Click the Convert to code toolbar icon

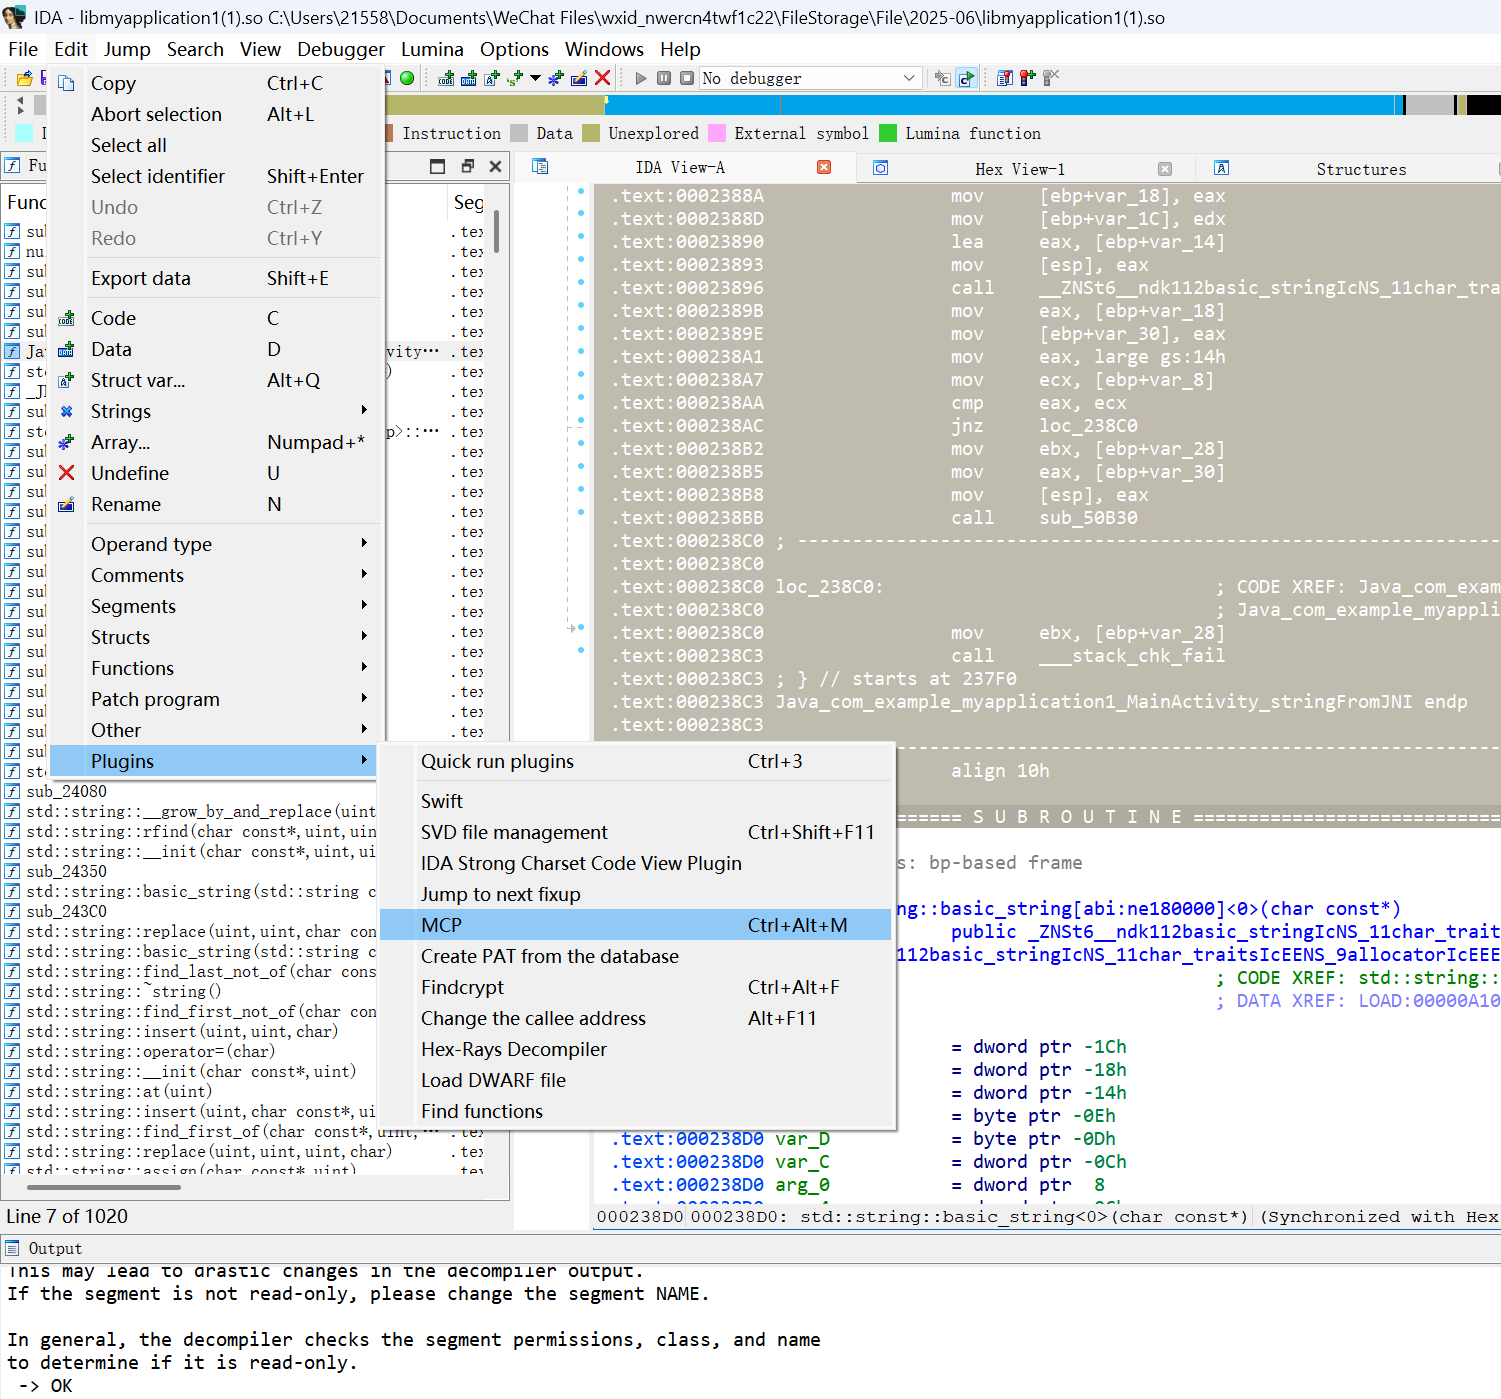[446, 78]
